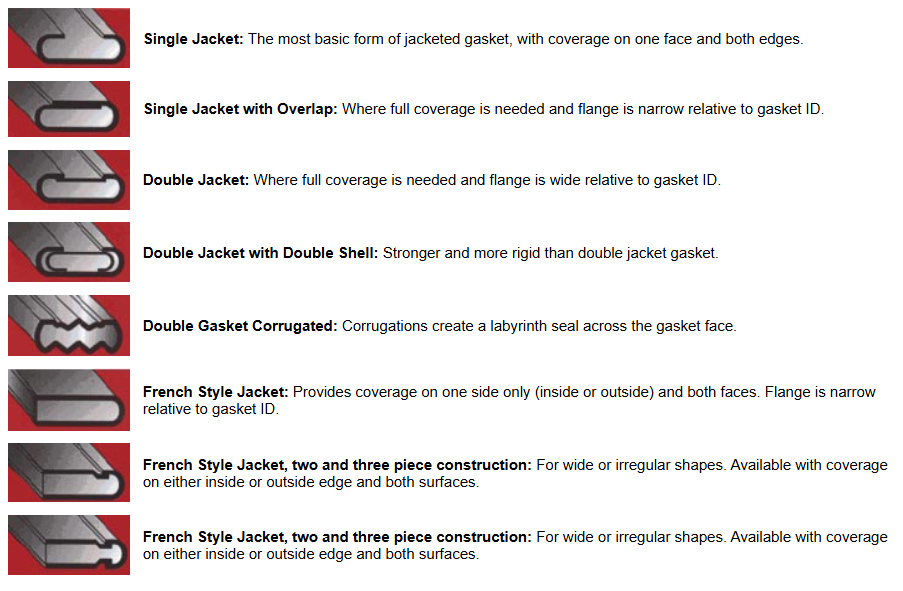Open the Double Jacket gasket thumbnail
903x591 pixels.
[x=68, y=180]
